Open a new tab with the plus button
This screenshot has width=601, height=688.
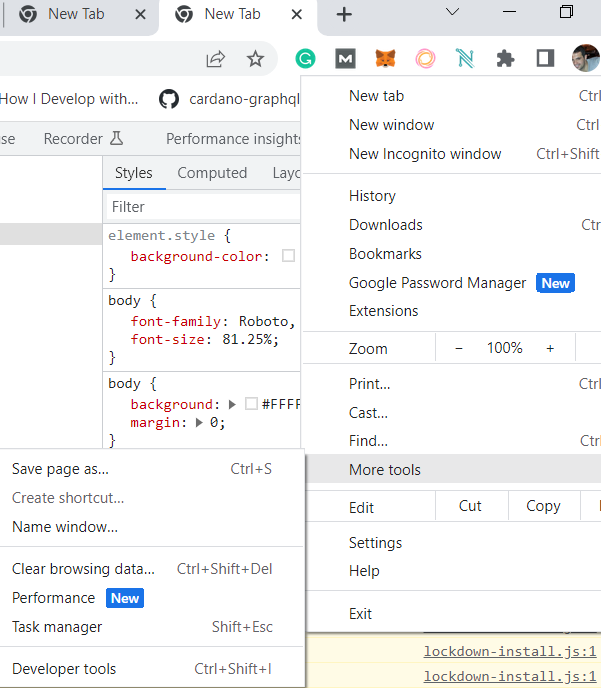point(344,14)
